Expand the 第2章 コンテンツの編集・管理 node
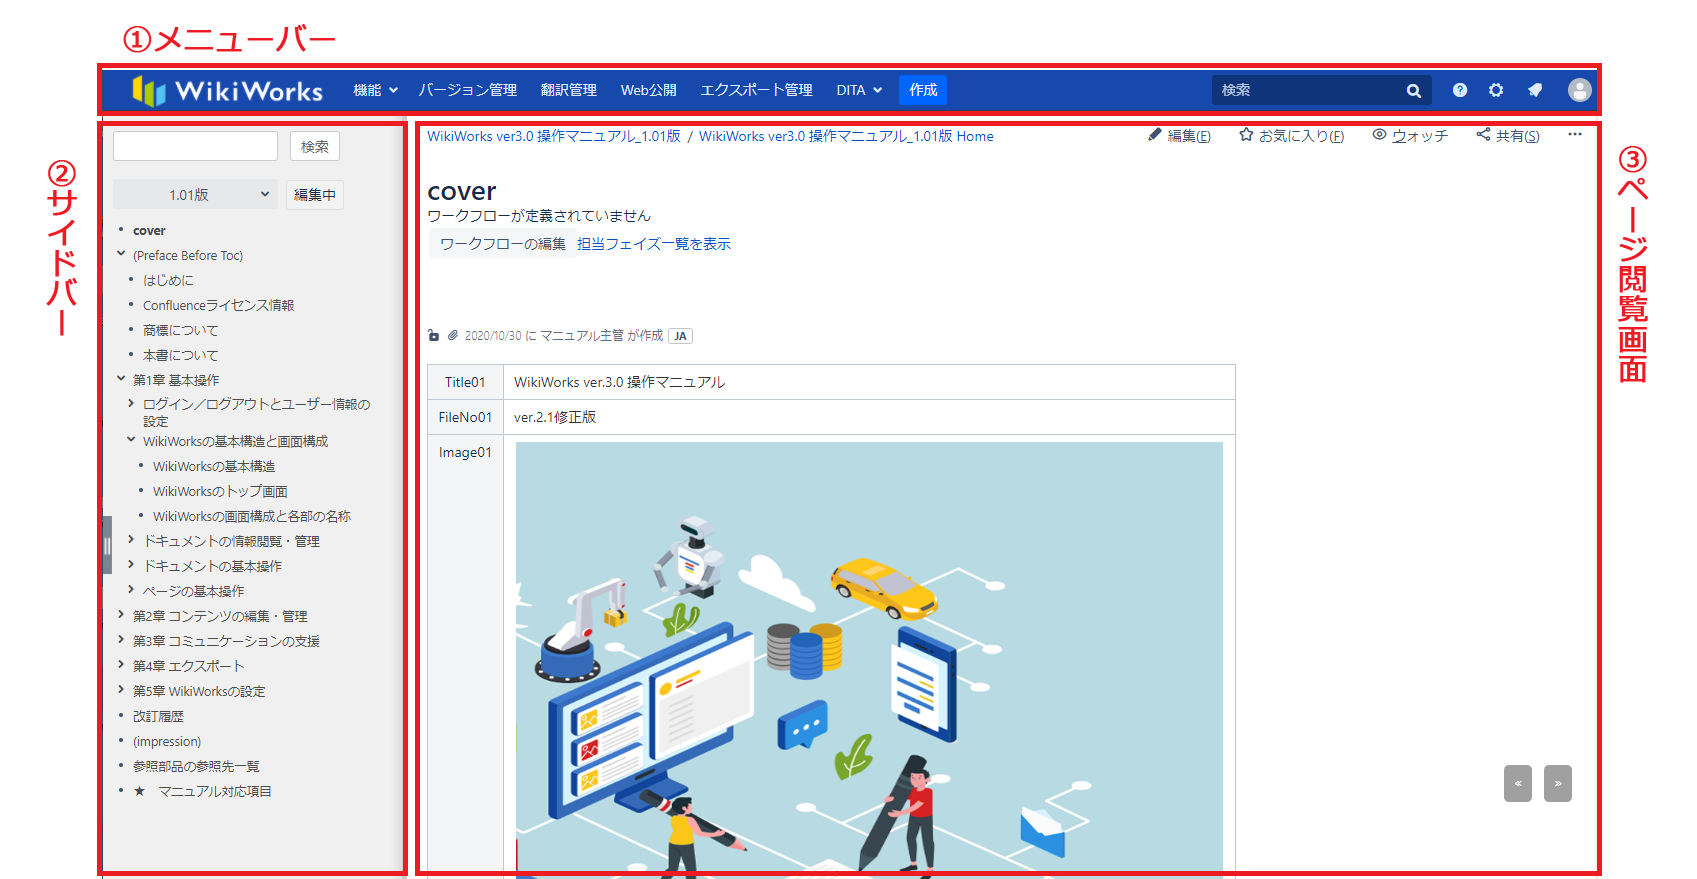This screenshot has height=879, width=1697. point(121,615)
